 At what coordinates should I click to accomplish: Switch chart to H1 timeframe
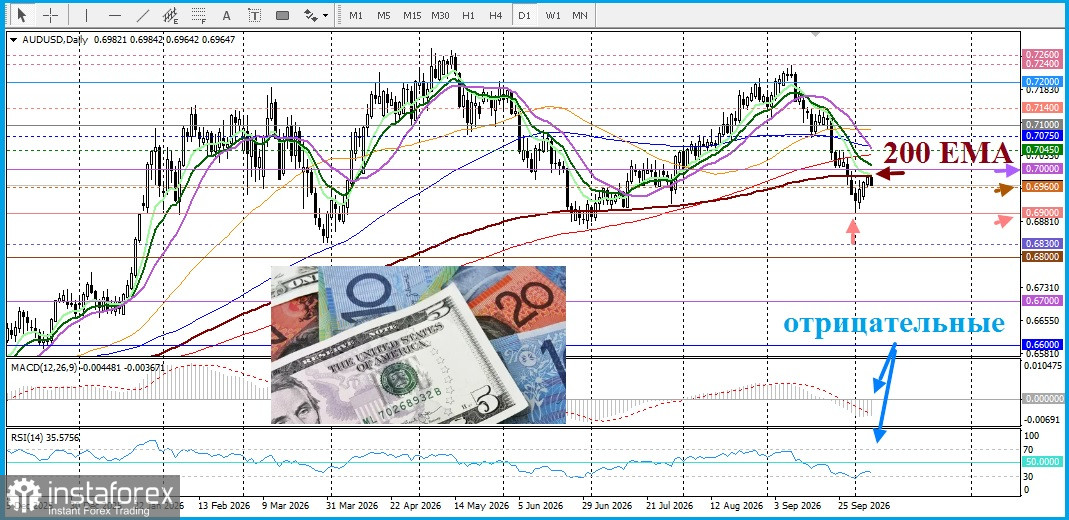tap(468, 15)
